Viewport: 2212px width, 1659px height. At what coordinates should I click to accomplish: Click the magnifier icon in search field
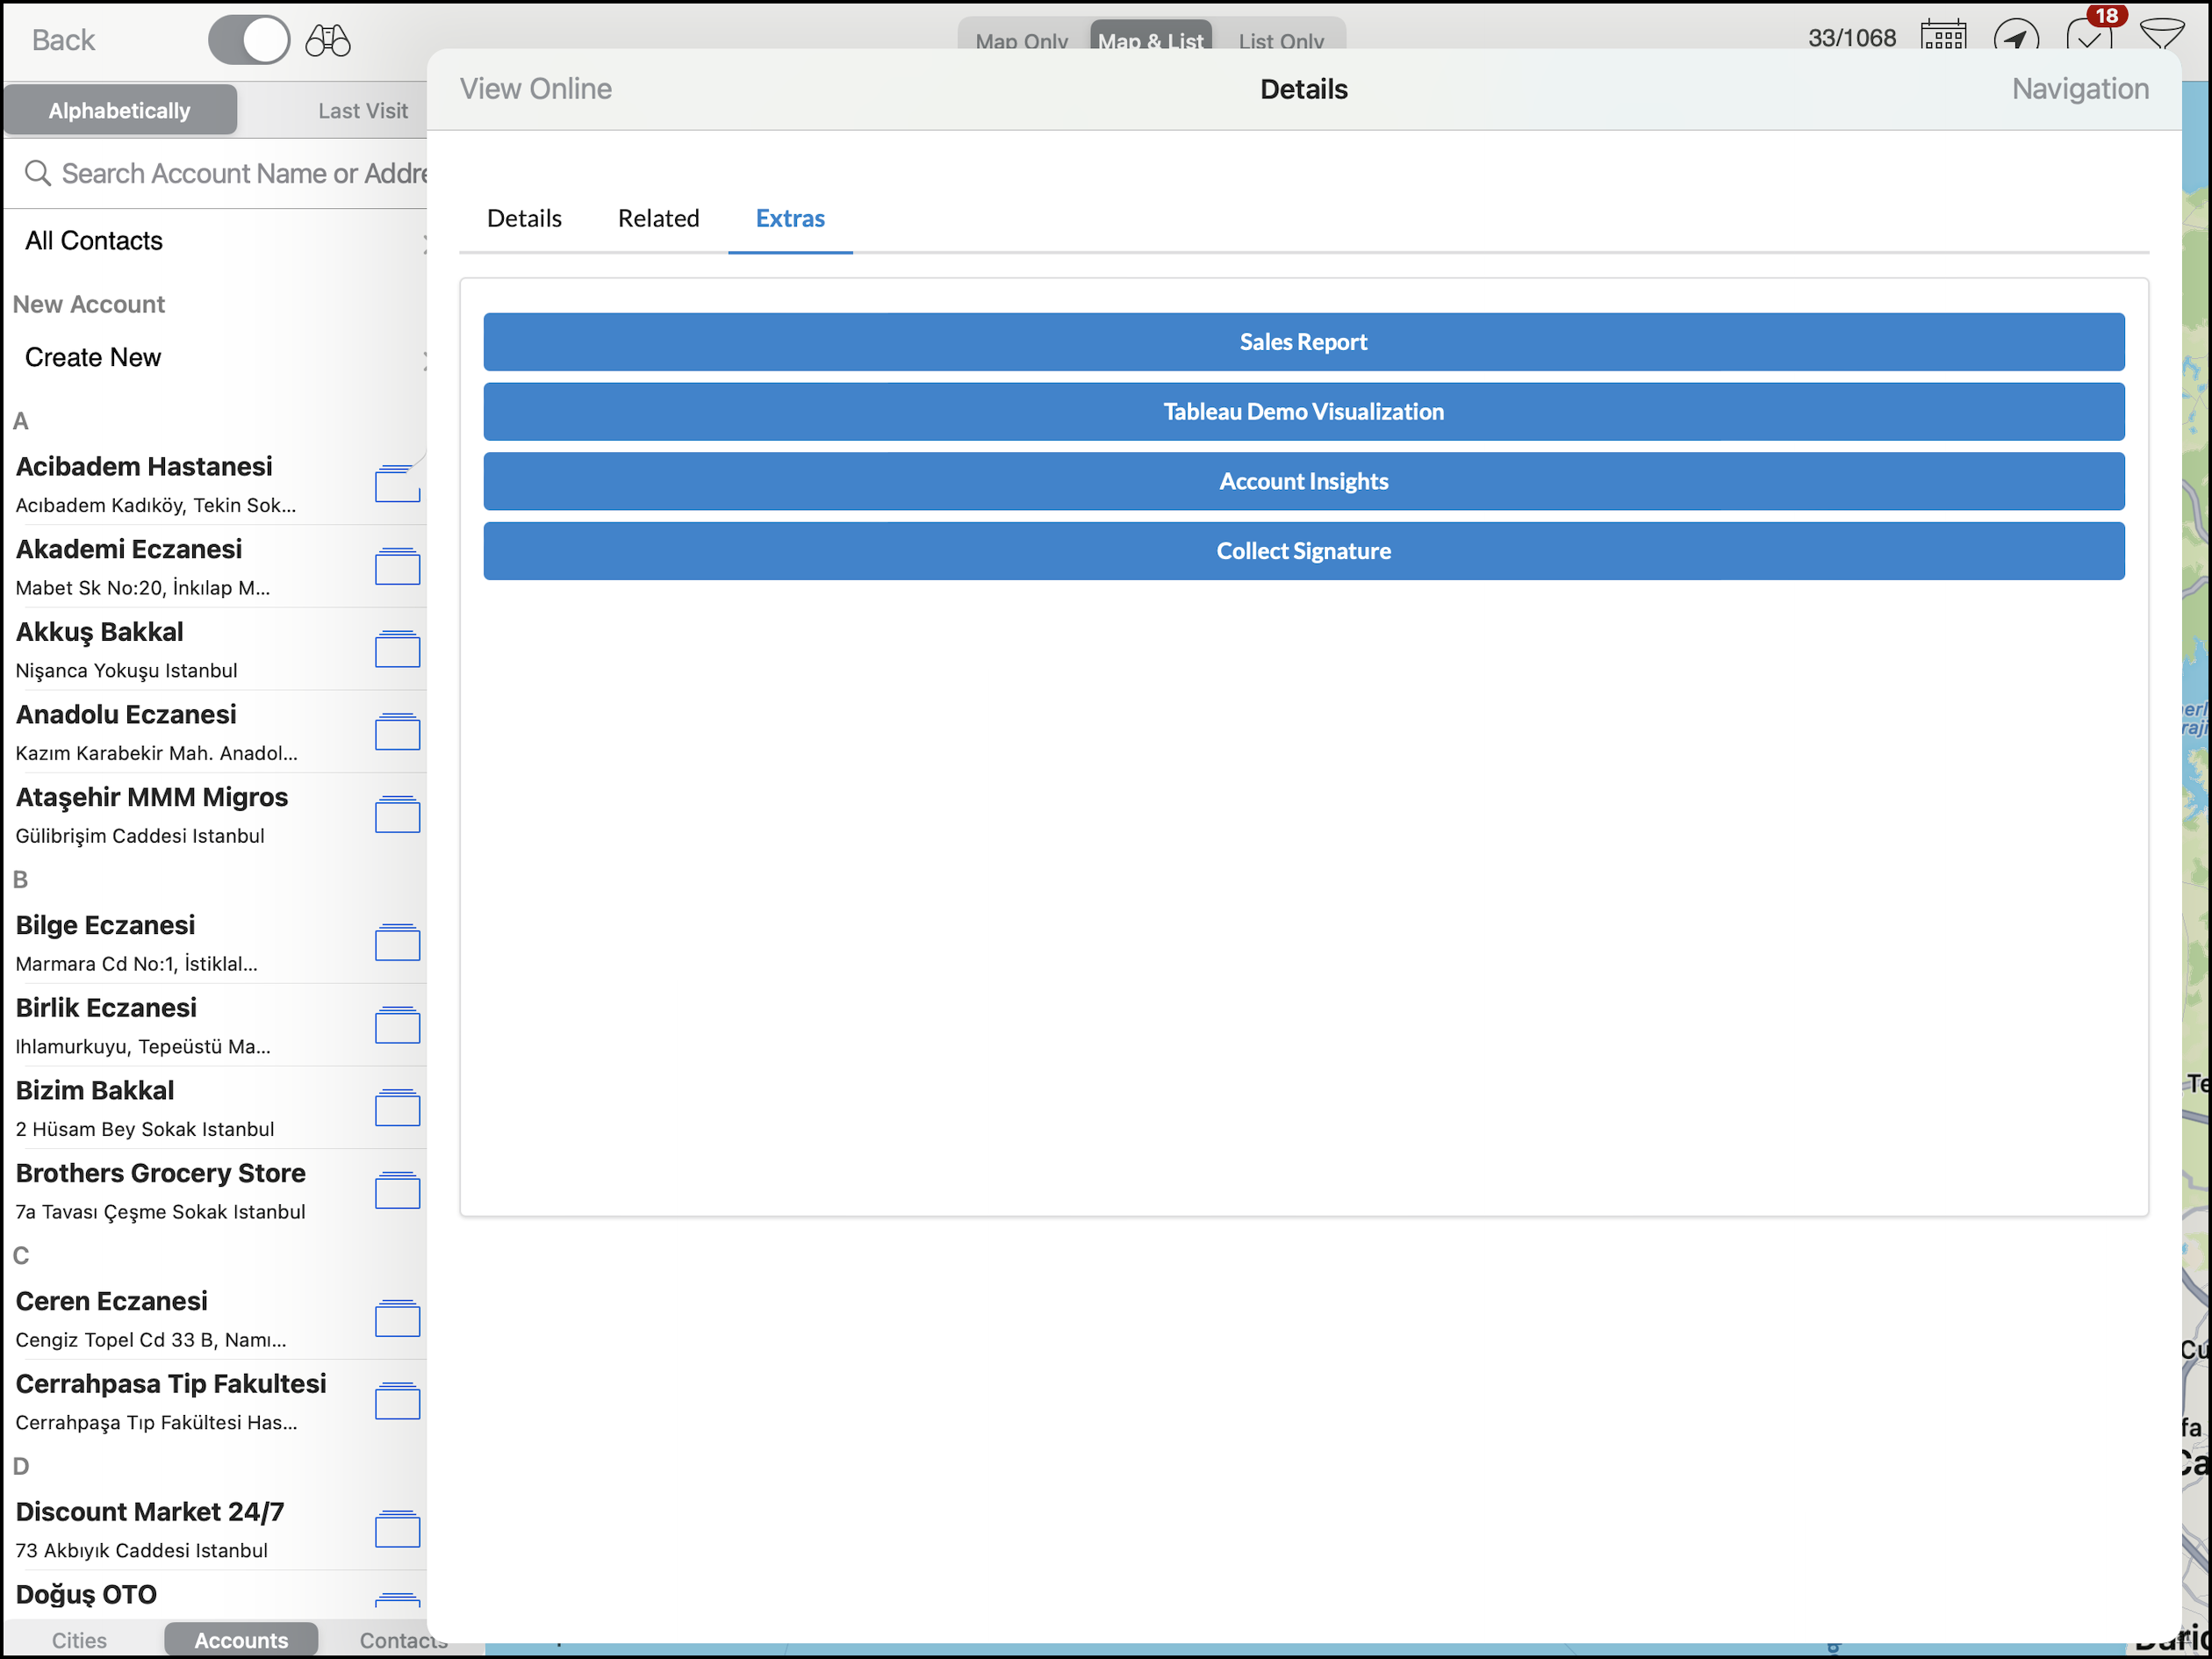[38, 173]
